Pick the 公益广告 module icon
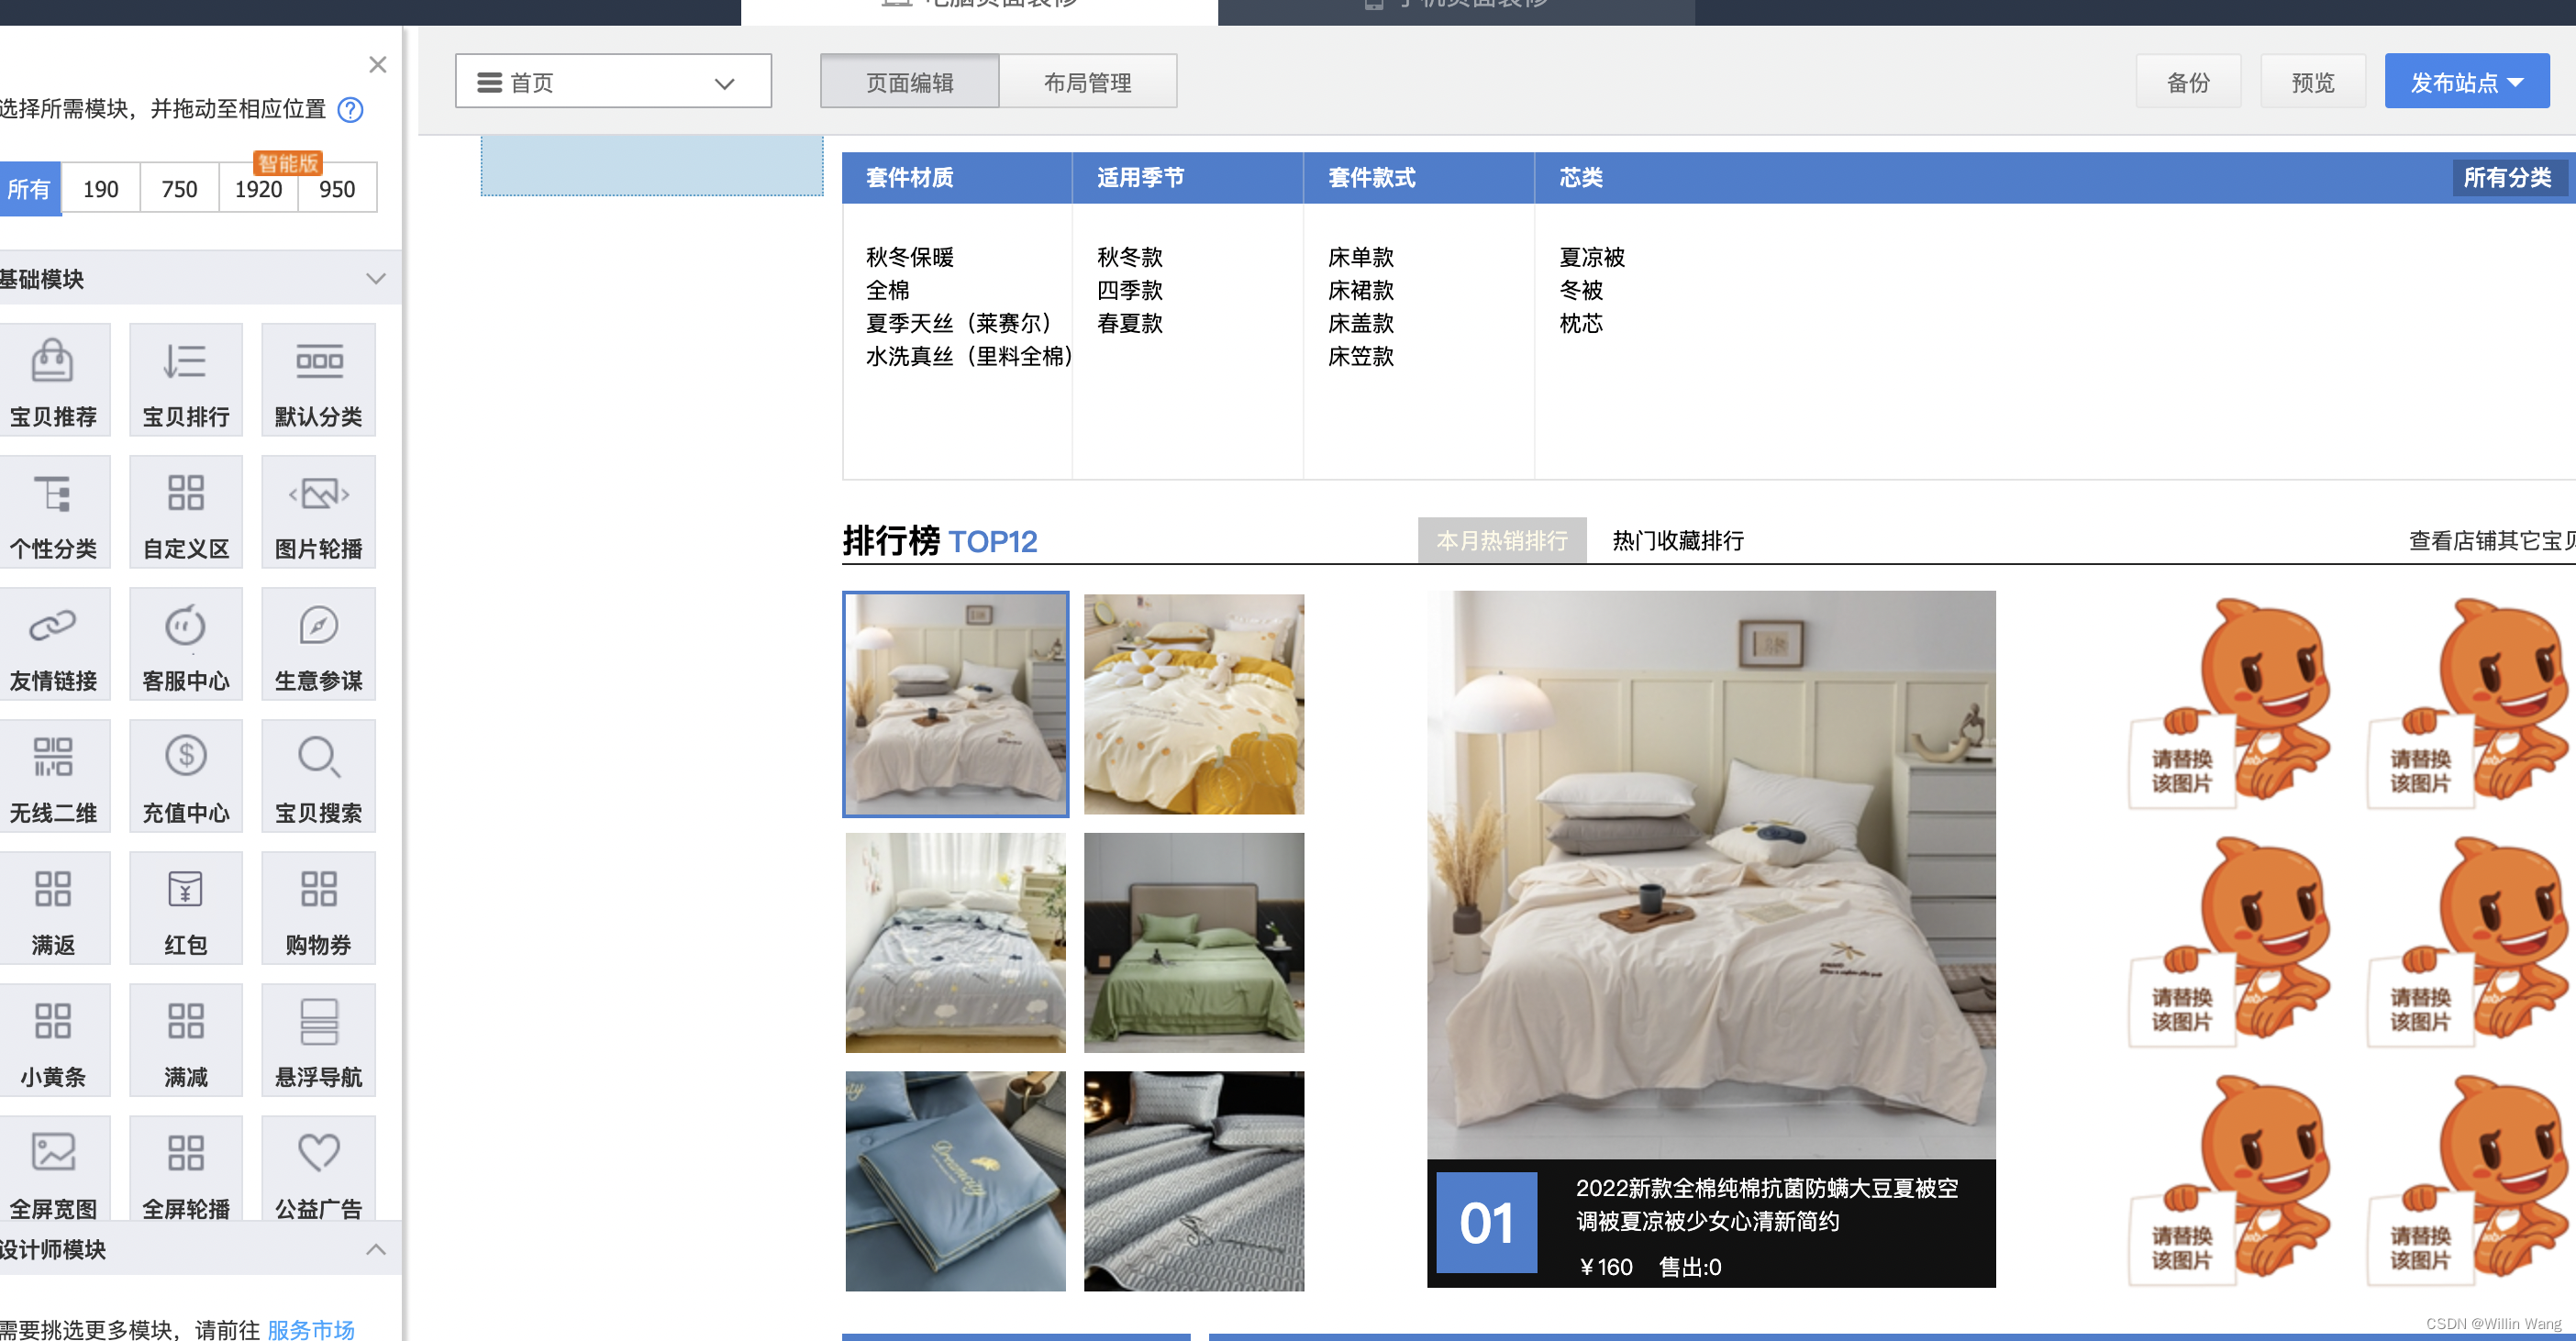2576x1341 pixels. [x=318, y=1170]
